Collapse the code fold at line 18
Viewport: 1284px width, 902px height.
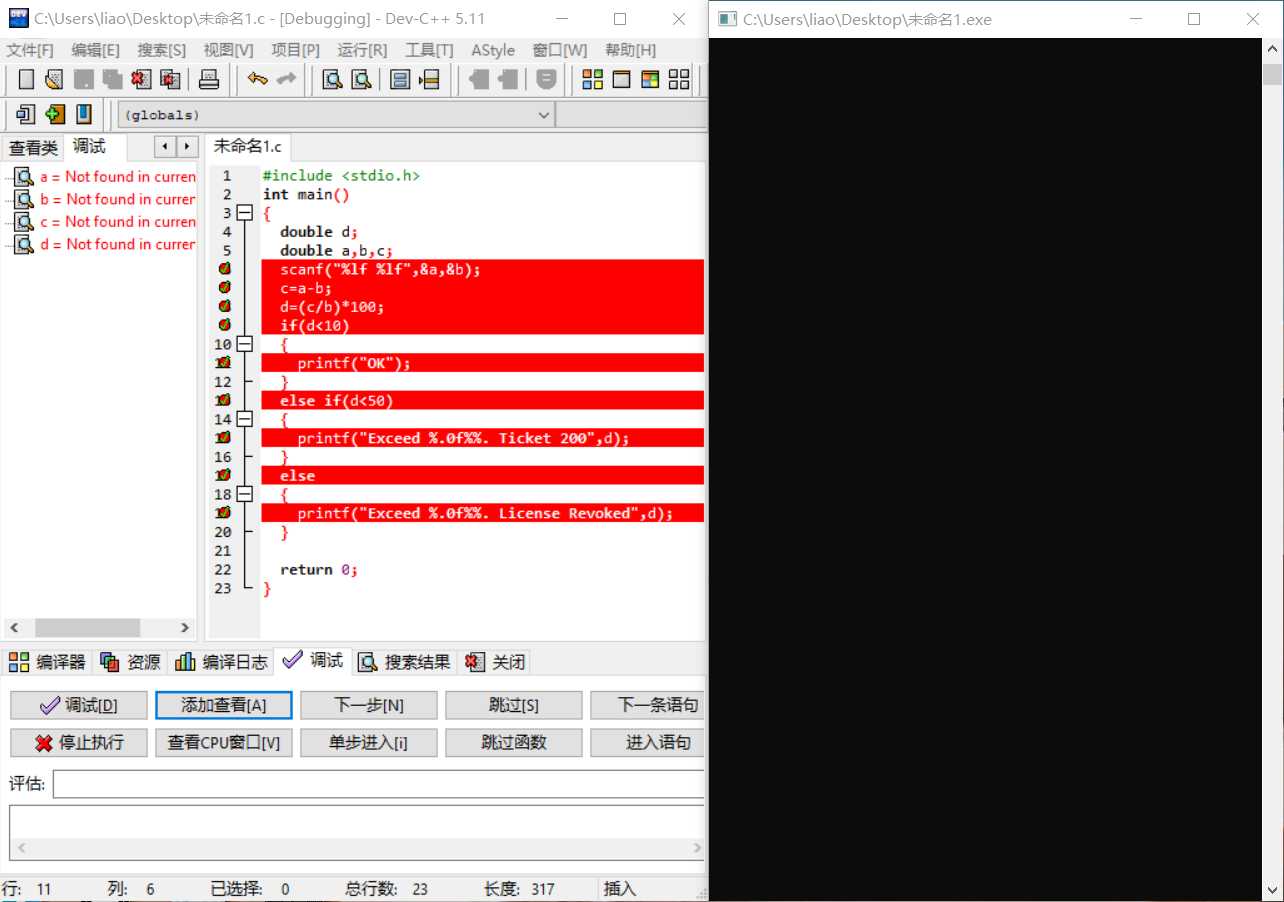point(245,494)
